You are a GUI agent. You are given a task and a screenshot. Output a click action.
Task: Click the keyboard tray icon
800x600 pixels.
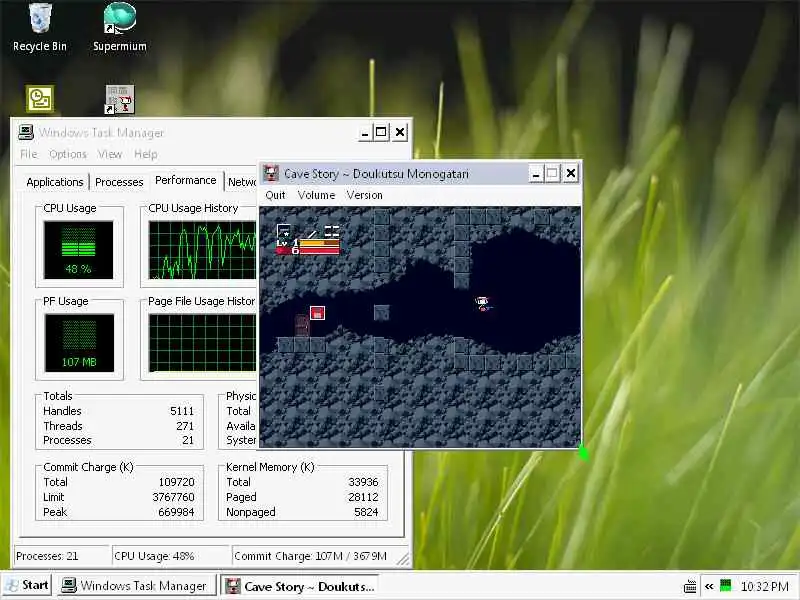coord(690,586)
